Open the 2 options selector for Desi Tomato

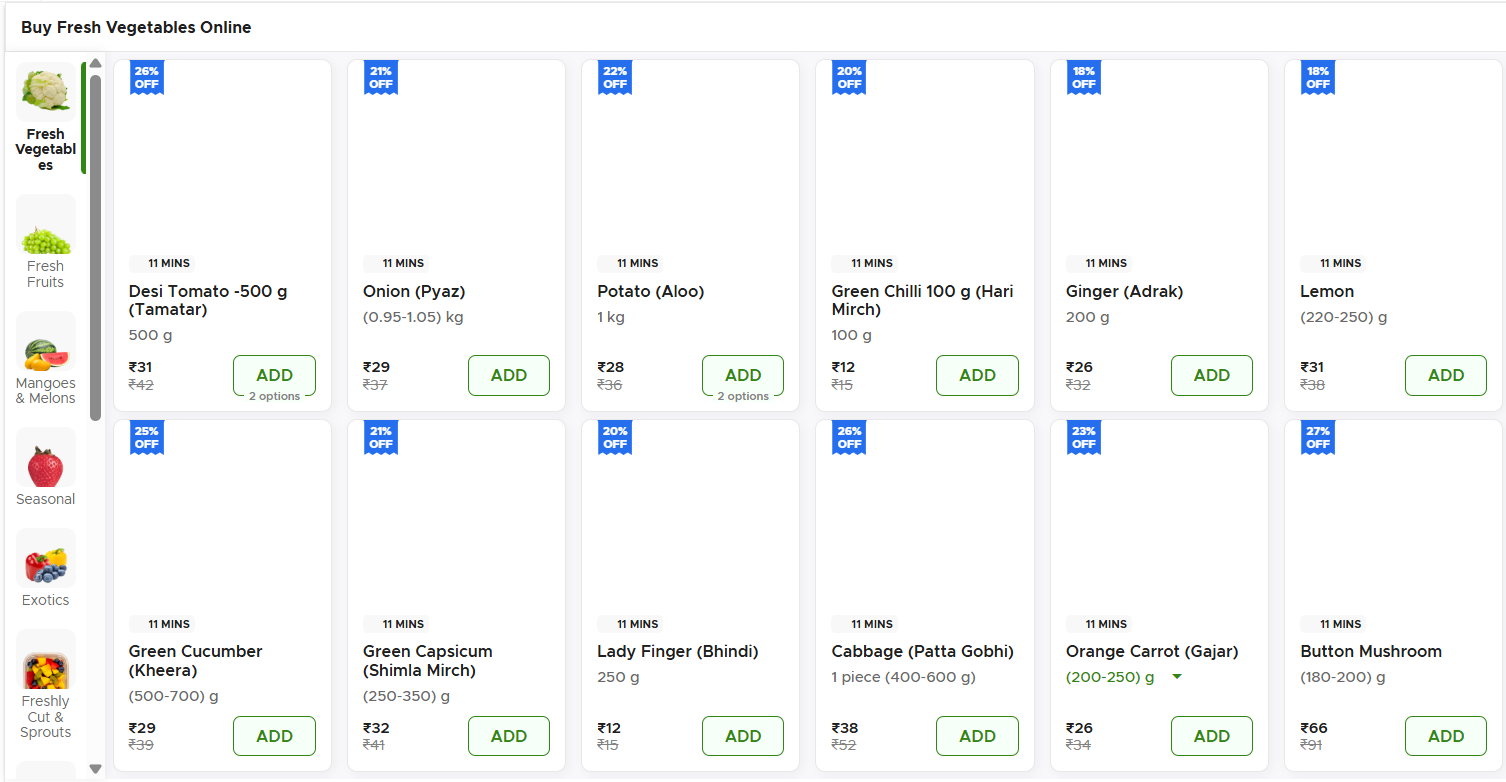click(274, 396)
